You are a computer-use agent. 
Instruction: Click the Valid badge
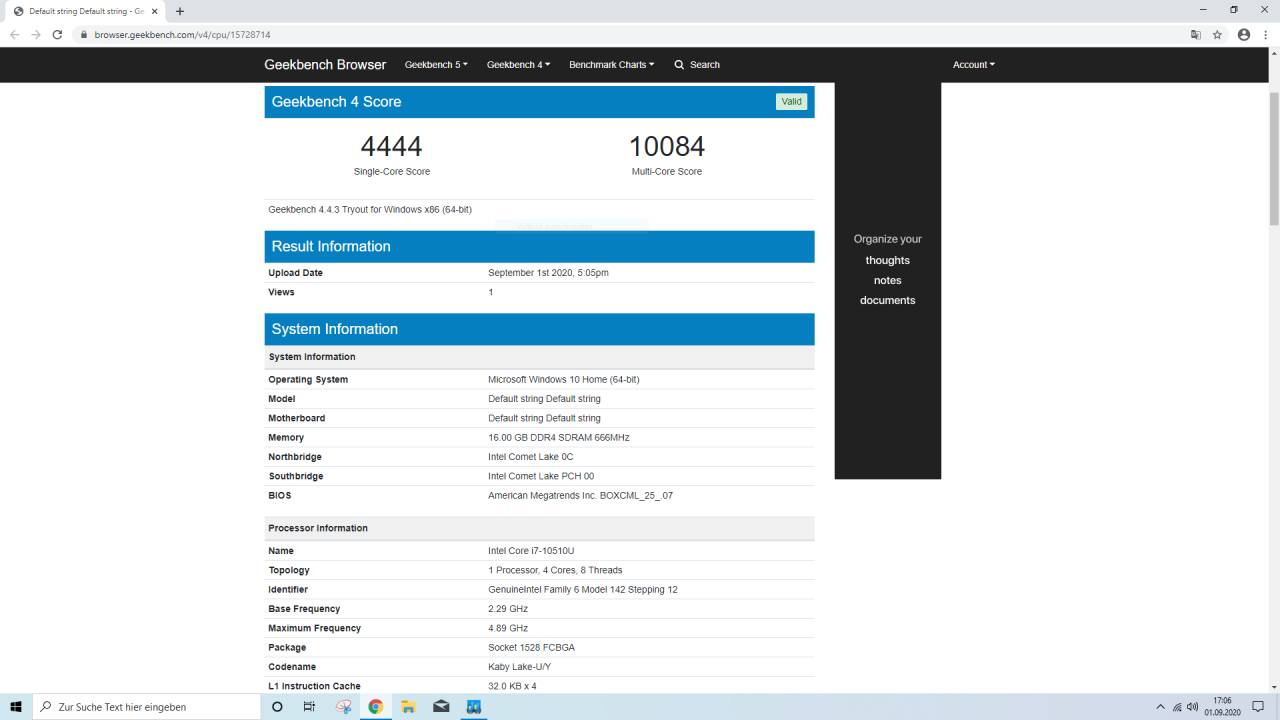[x=792, y=101]
